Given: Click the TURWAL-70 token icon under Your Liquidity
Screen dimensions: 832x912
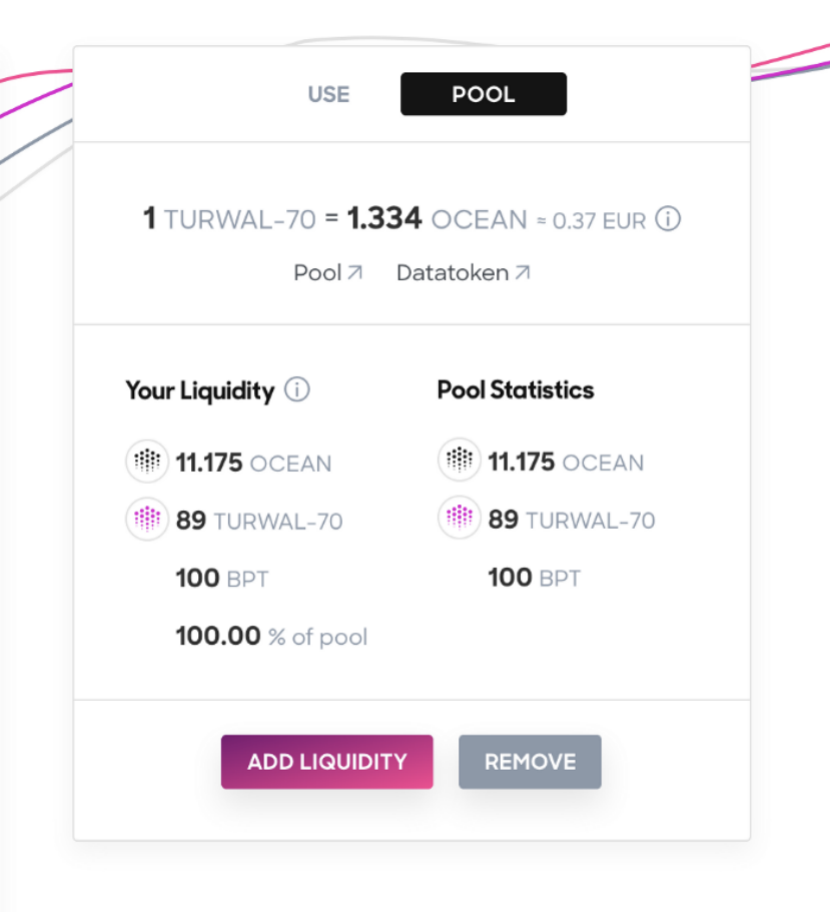Looking at the screenshot, I should [x=147, y=518].
